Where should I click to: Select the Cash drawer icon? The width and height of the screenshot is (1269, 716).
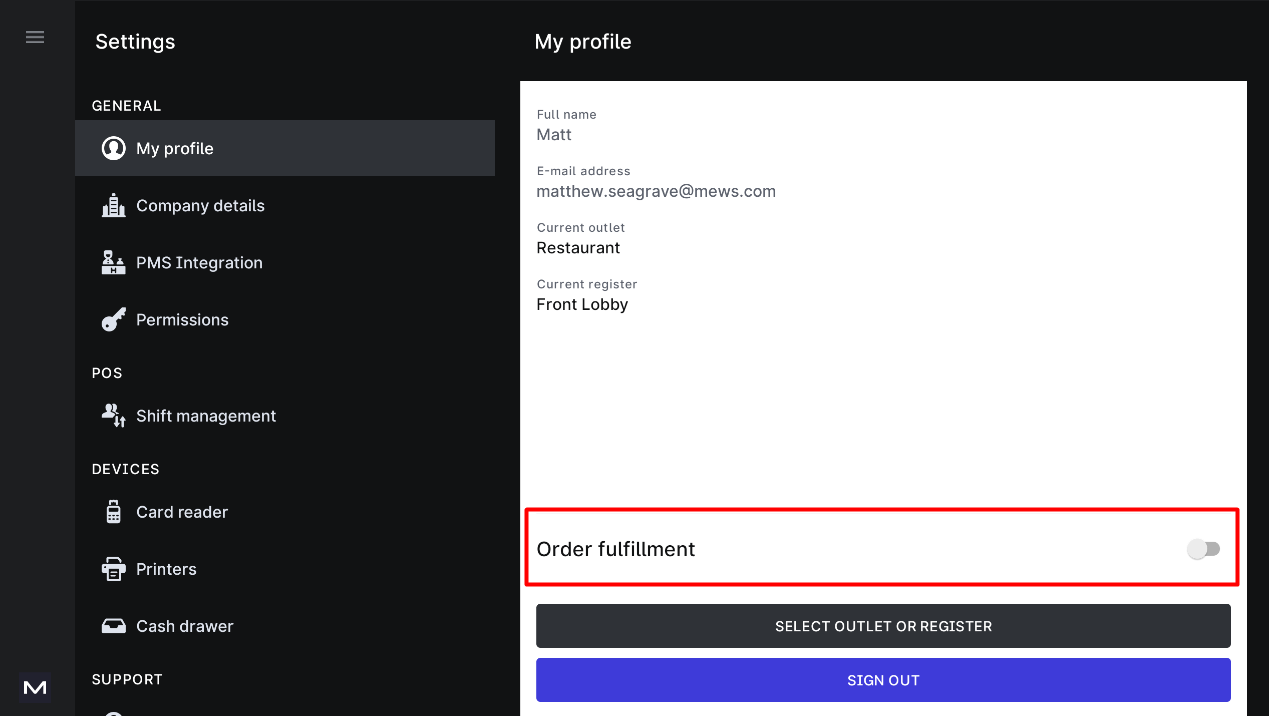113,625
